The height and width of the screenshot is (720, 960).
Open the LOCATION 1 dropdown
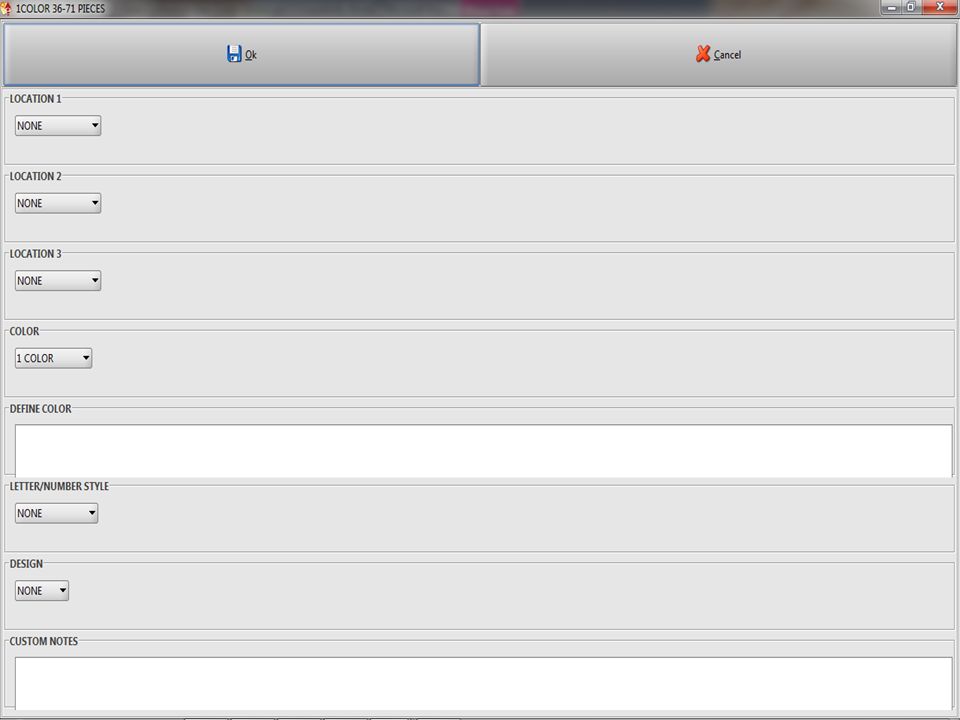click(58, 126)
